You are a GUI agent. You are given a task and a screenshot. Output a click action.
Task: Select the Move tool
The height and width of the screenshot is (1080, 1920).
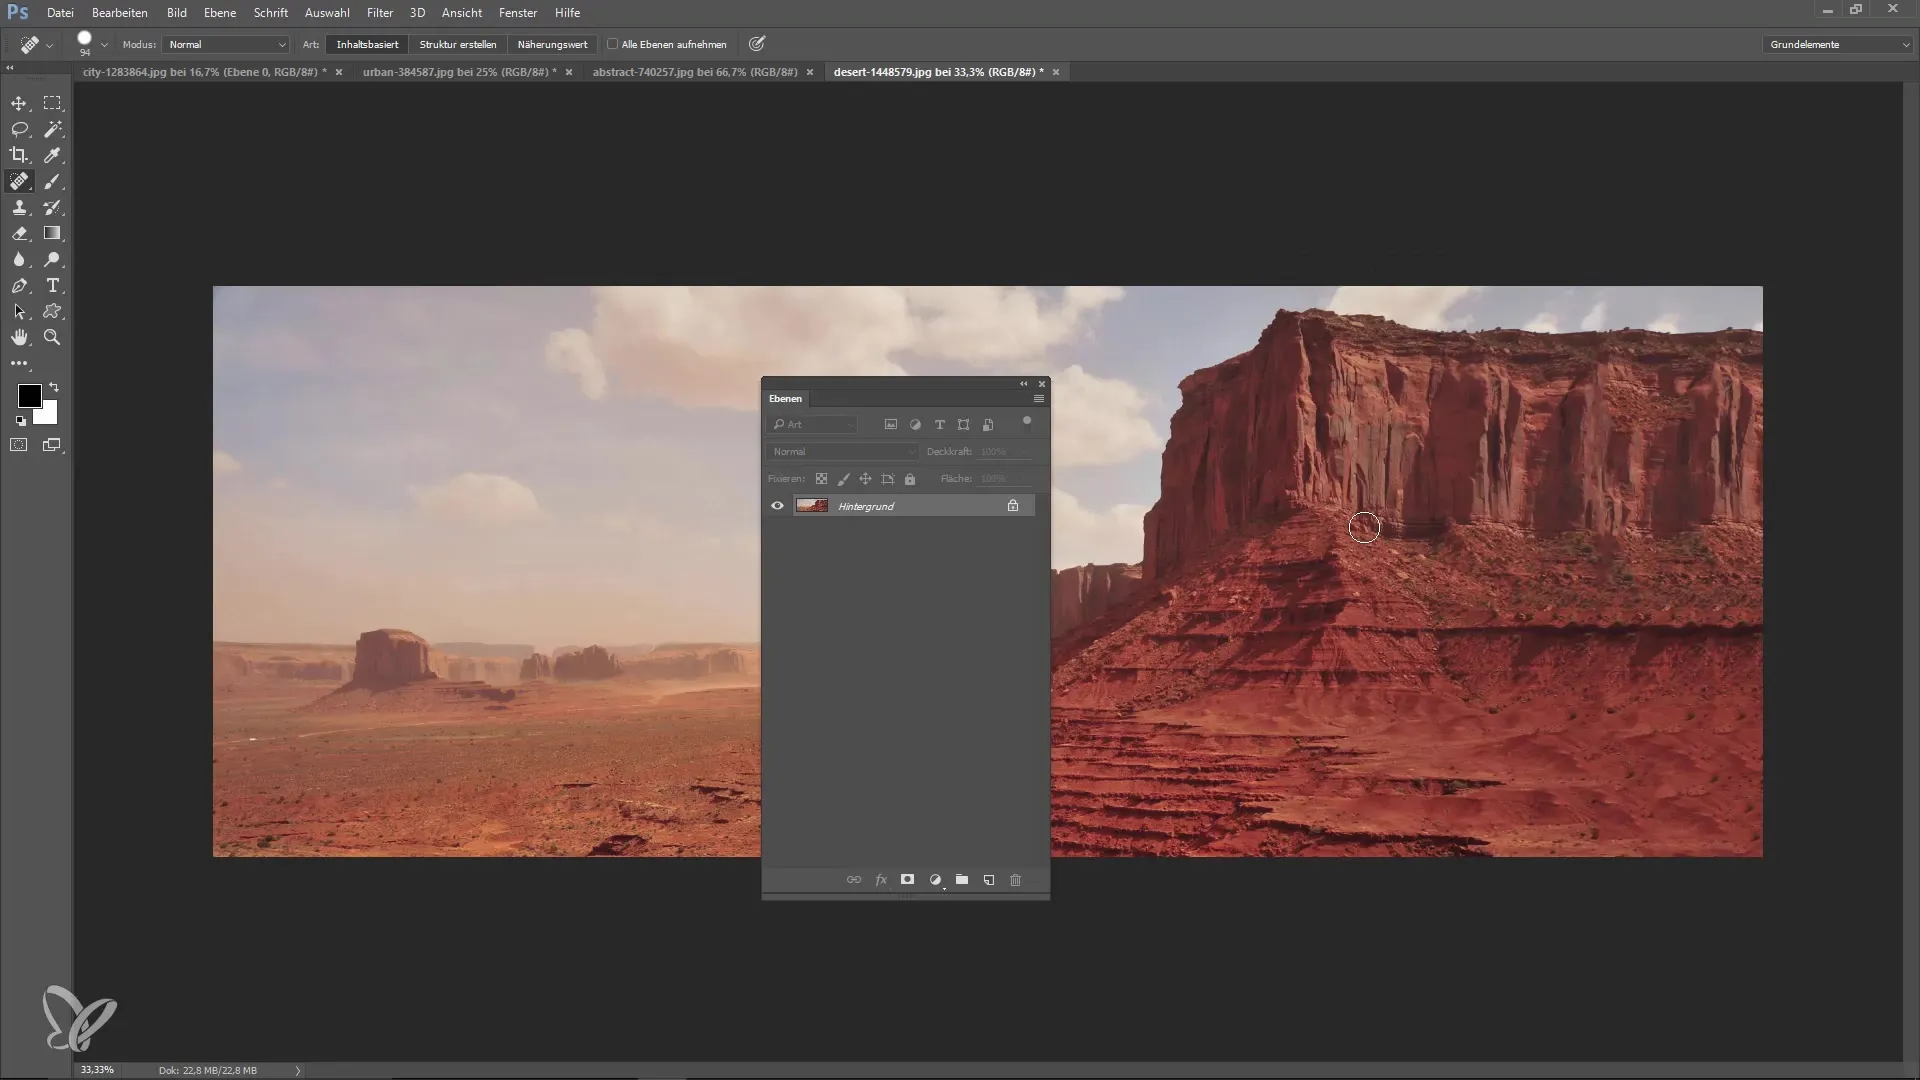coord(19,103)
